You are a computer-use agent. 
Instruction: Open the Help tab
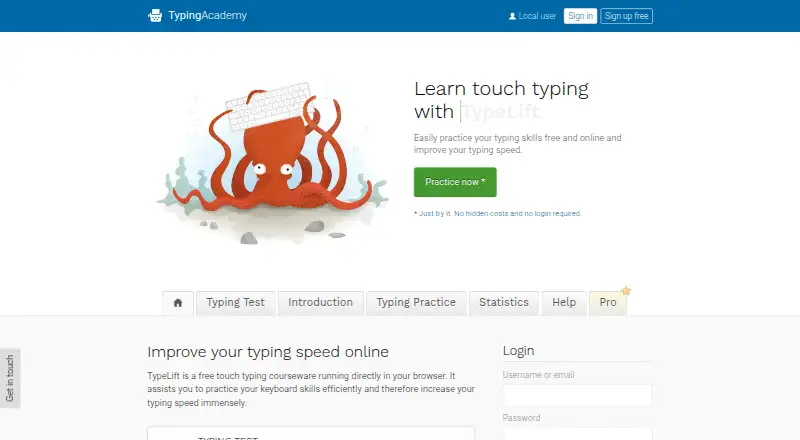pos(564,303)
